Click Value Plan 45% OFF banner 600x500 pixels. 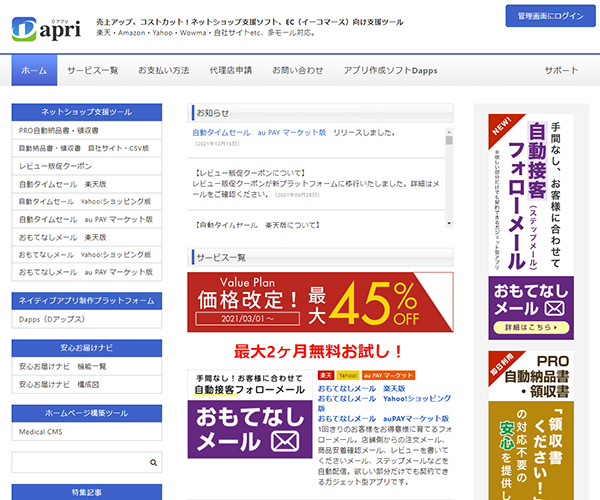tap(320, 302)
